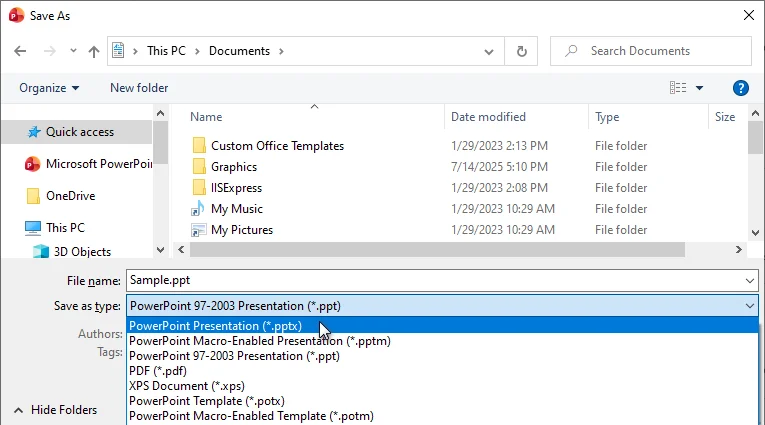Click navigation pane scroll down arrow
The image size is (765, 425).
pyautogui.click(x=160, y=250)
